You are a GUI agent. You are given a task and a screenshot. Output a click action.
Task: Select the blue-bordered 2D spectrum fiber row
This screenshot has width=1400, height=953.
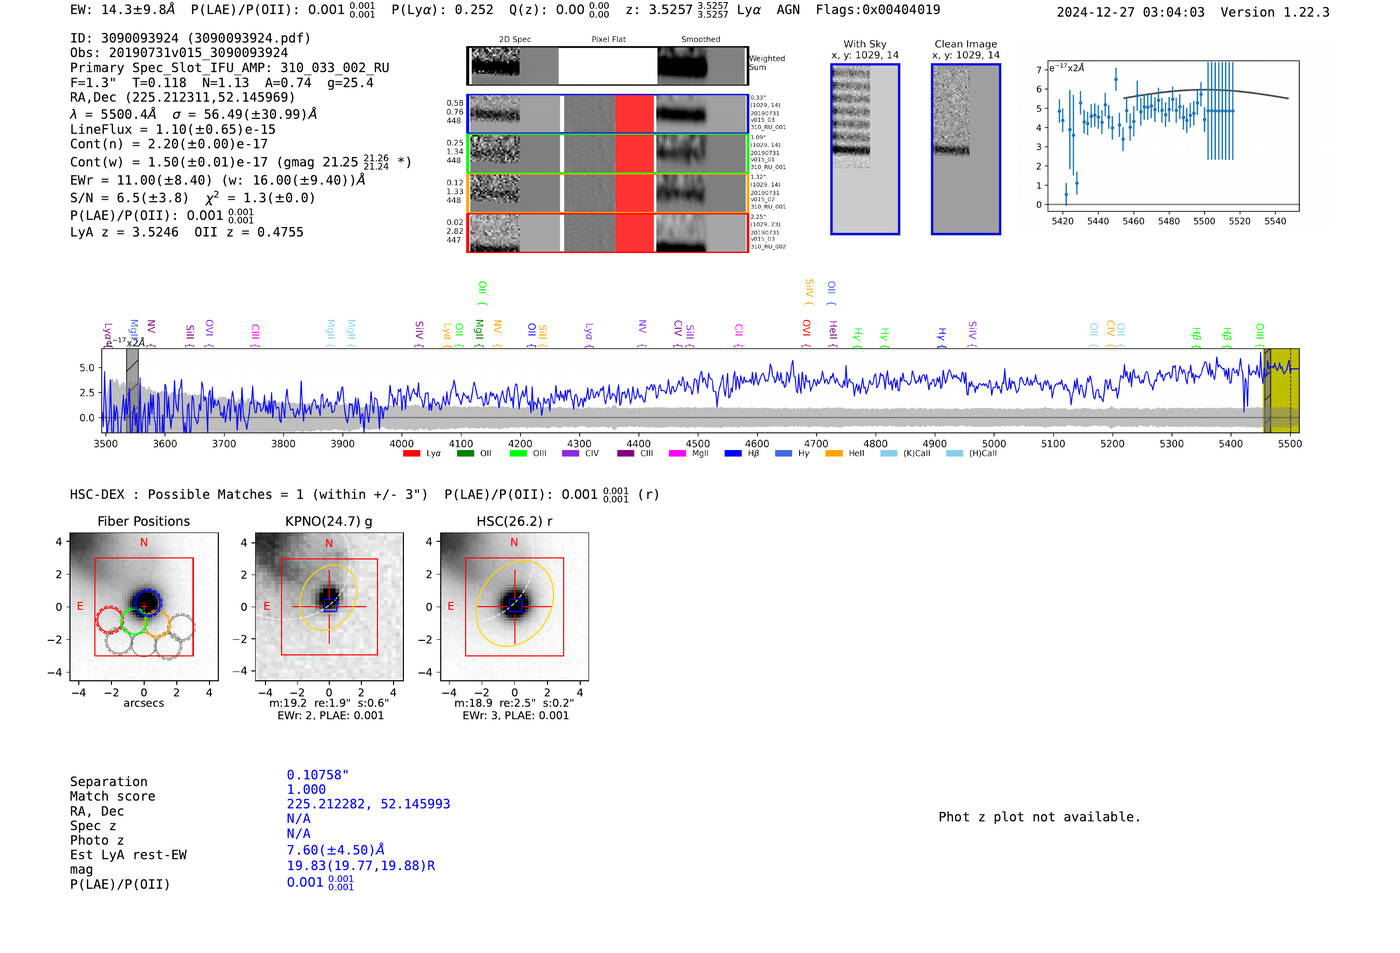coord(608,114)
